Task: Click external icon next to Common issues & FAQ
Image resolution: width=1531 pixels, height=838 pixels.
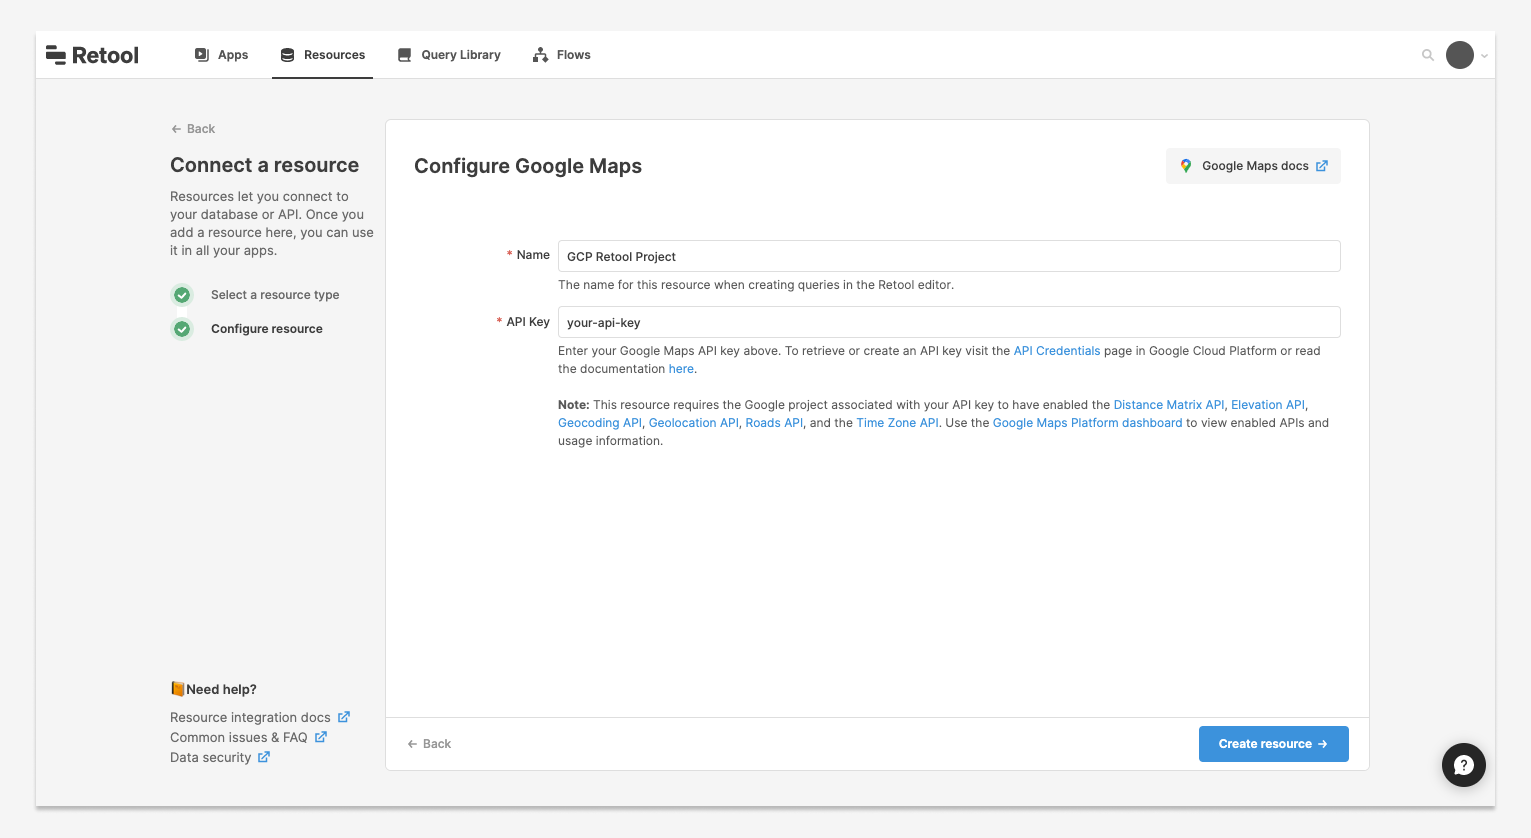Action: tap(321, 737)
